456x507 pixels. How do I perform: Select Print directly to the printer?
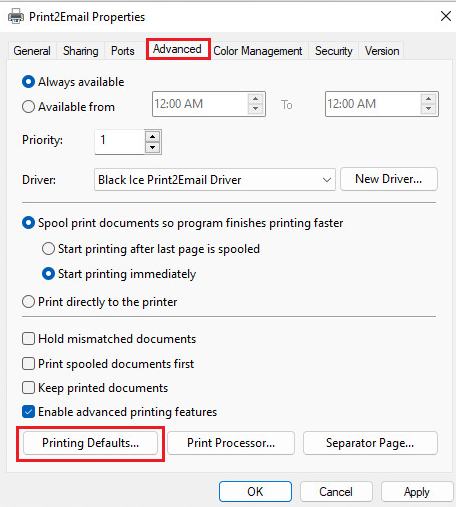click(28, 302)
